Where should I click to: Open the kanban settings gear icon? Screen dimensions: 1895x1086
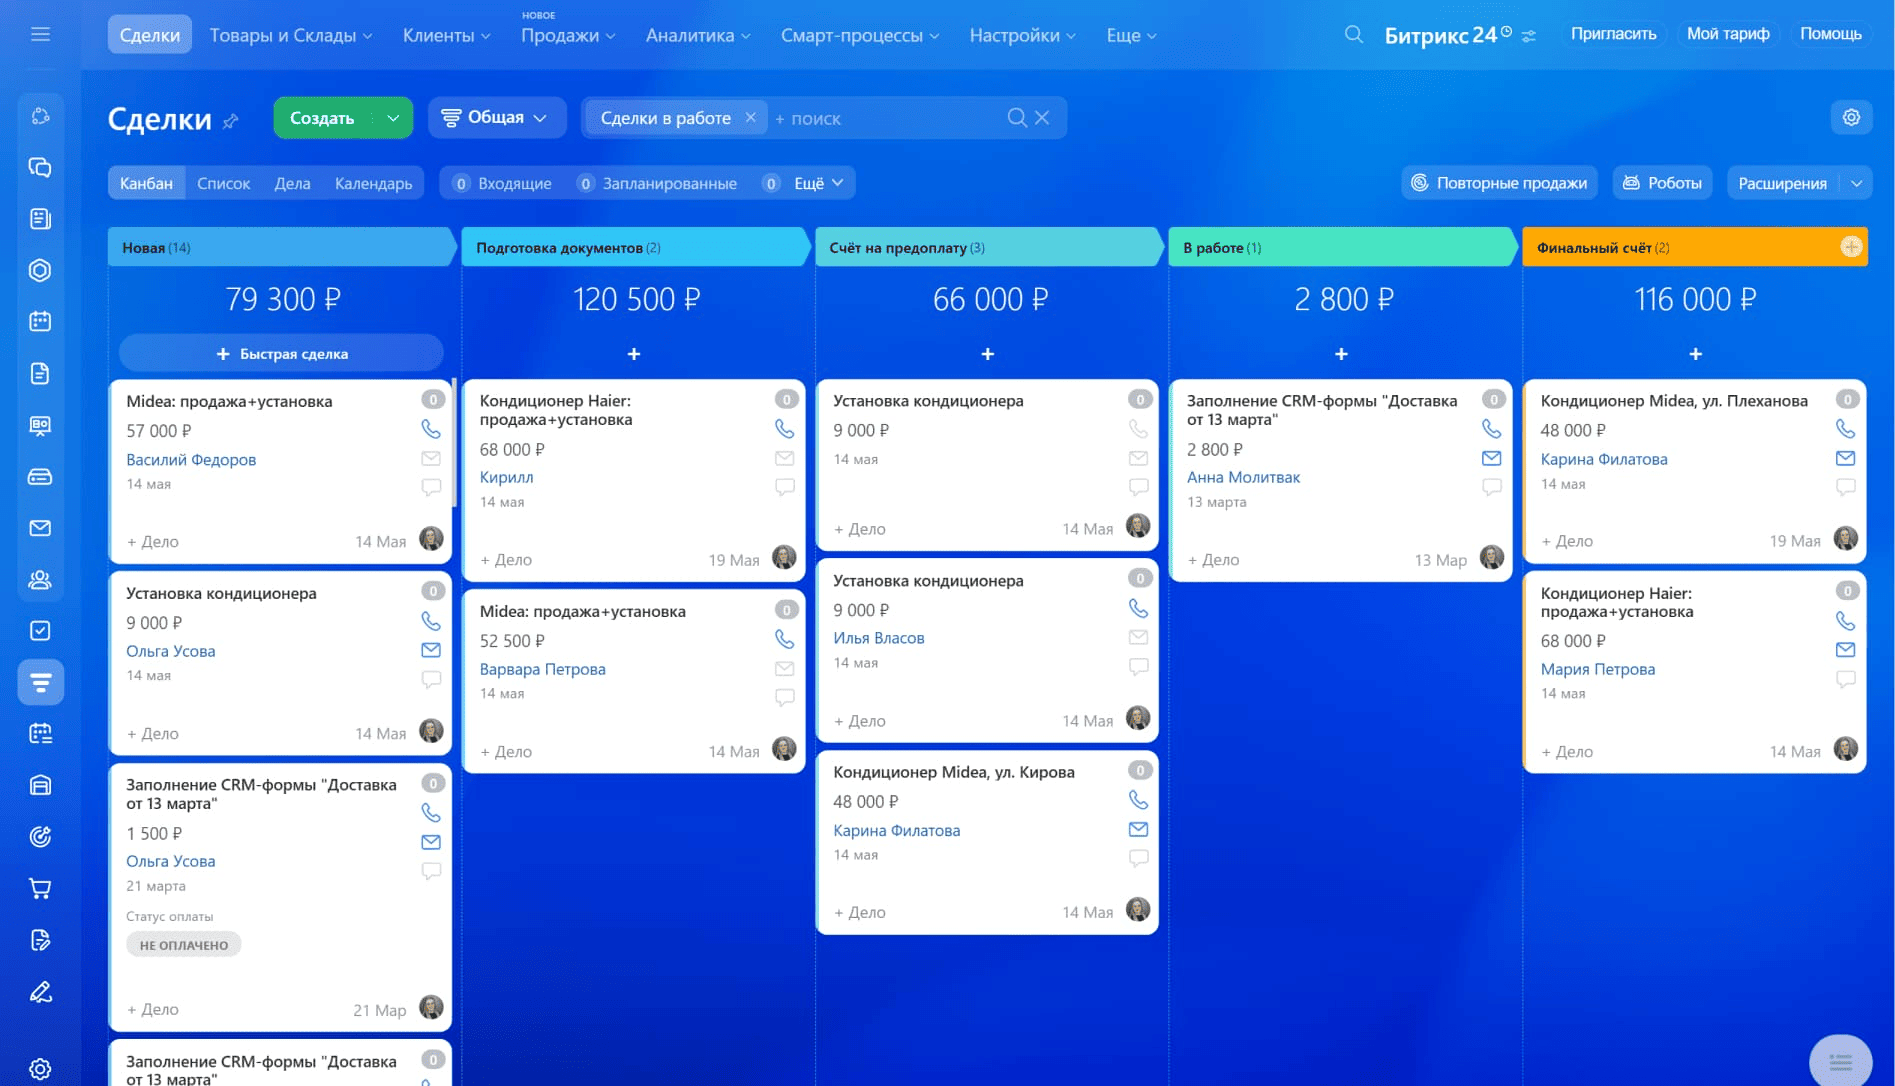(x=1851, y=117)
